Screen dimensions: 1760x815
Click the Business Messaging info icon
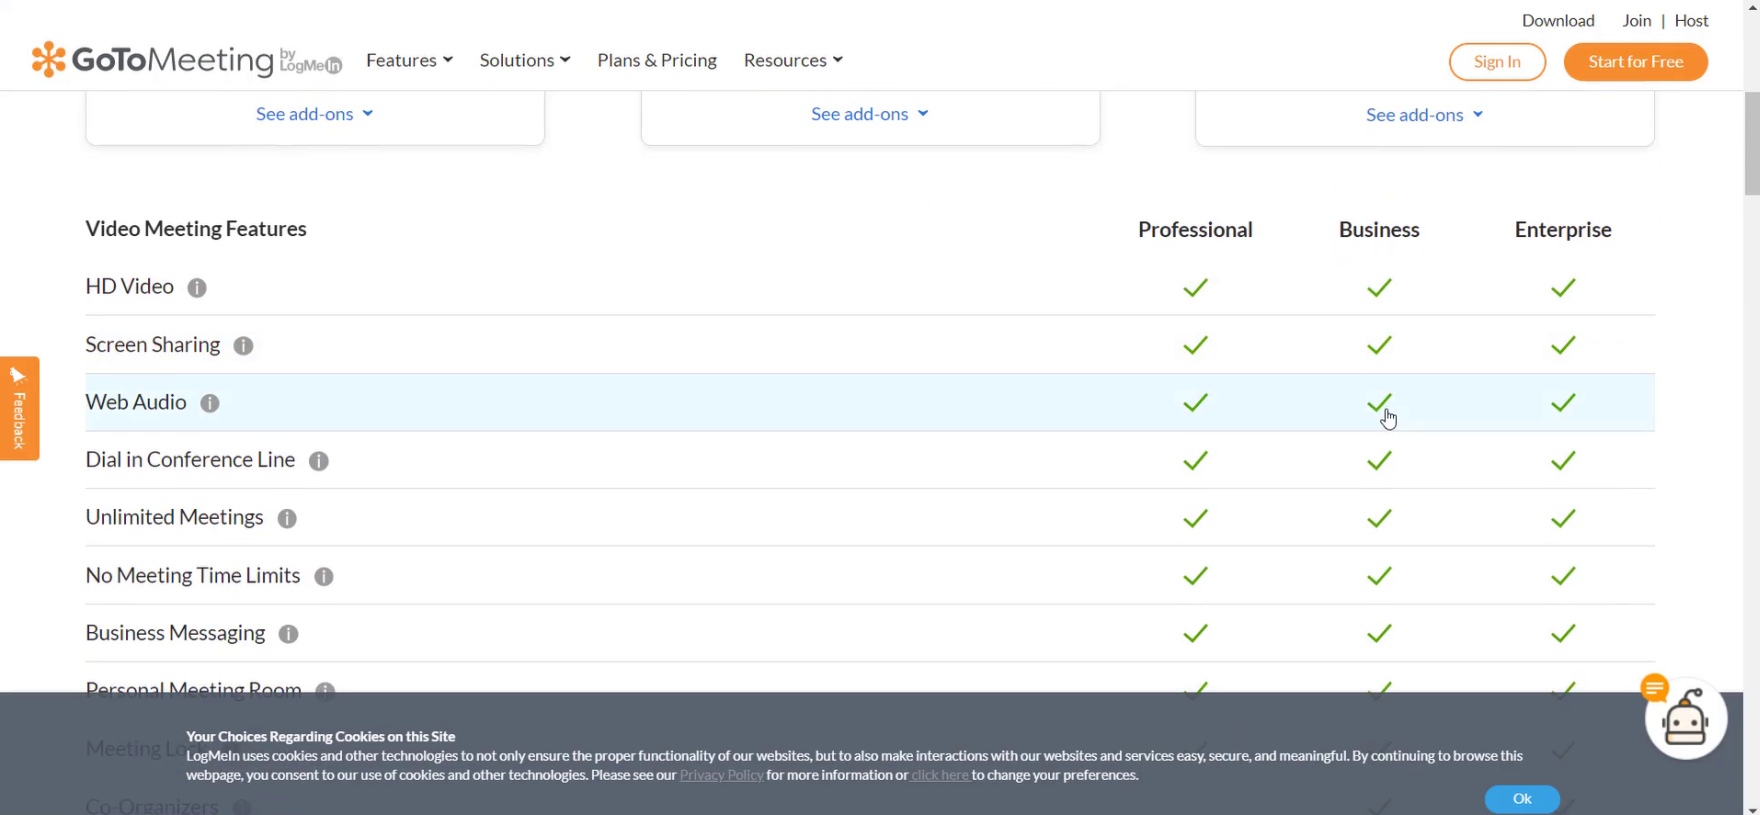tap(288, 634)
